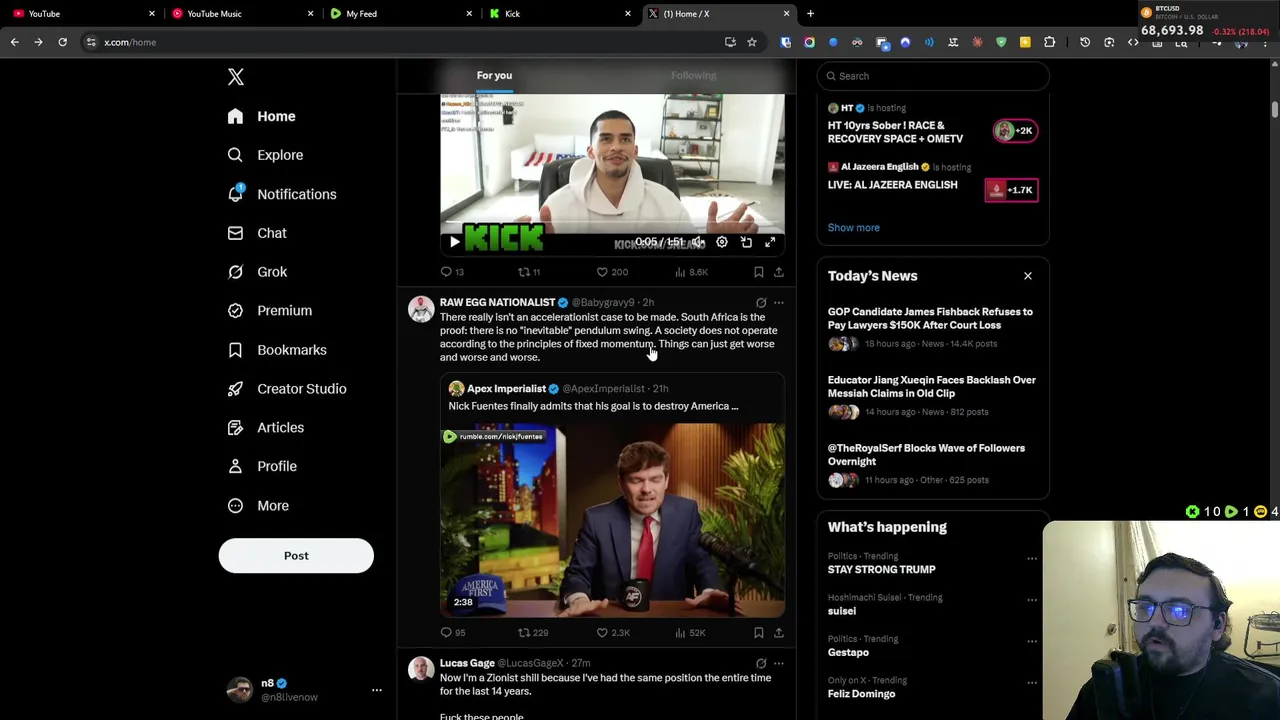Image resolution: width=1280 pixels, height=720 pixels.
Task: Open more options on Lucas Gage post
Action: (779, 663)
